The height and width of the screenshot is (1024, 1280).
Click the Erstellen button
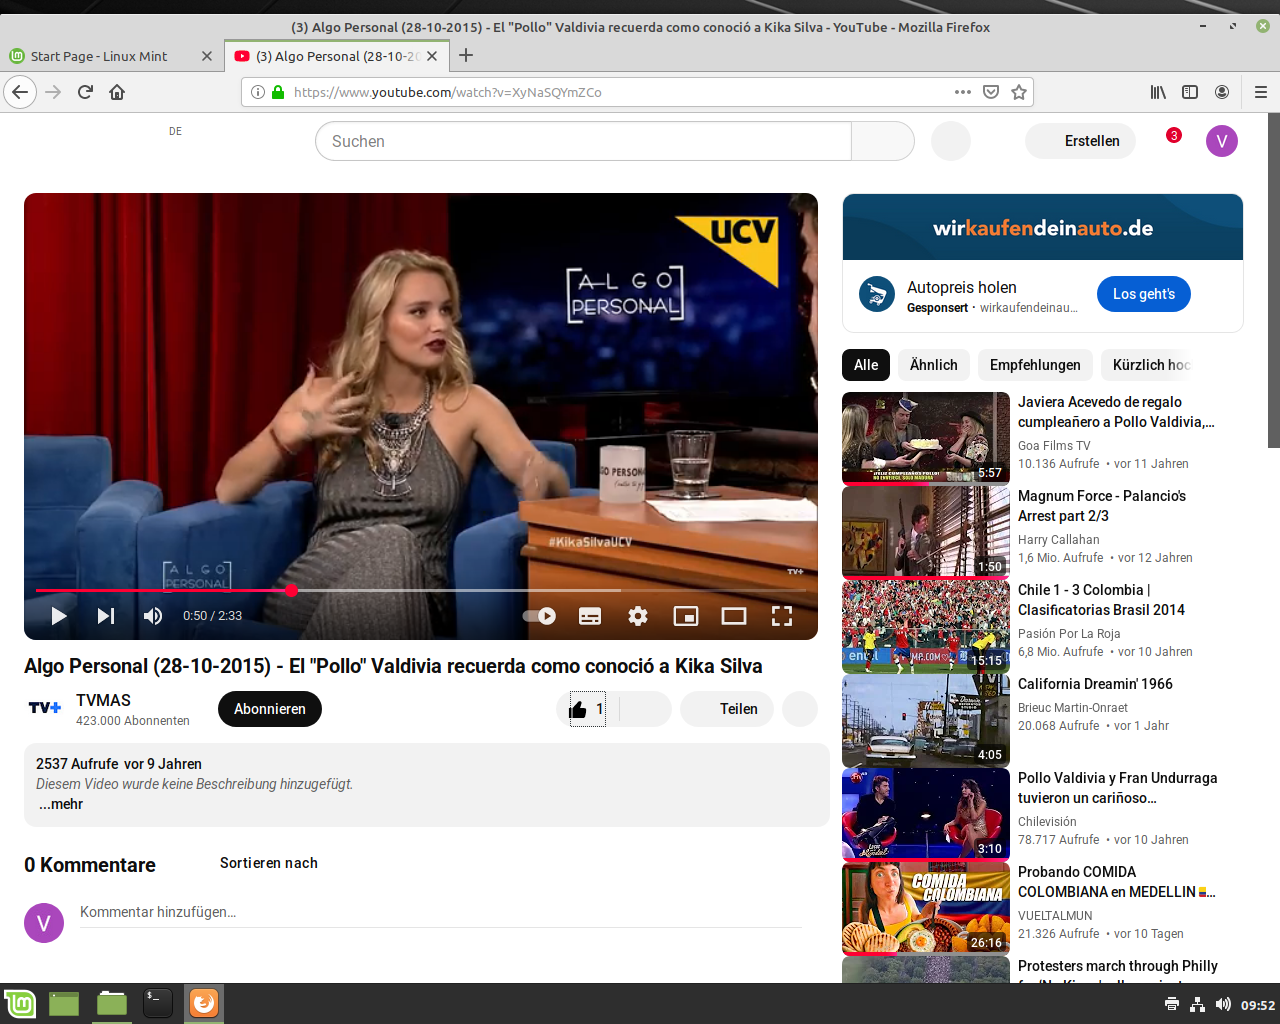[1081, 141]
